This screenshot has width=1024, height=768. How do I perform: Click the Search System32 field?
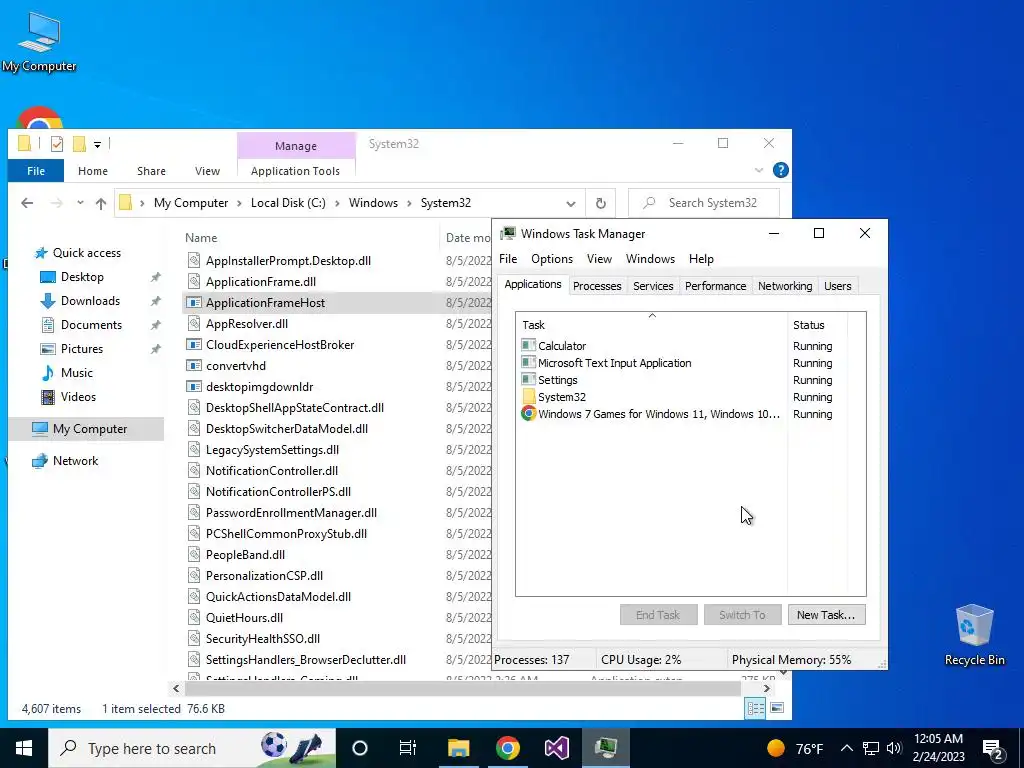tap(704, 203)
